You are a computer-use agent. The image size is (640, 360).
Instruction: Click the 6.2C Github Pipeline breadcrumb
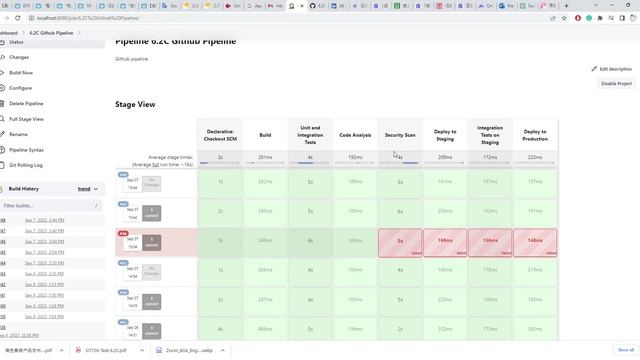click(x=51, y=33)
